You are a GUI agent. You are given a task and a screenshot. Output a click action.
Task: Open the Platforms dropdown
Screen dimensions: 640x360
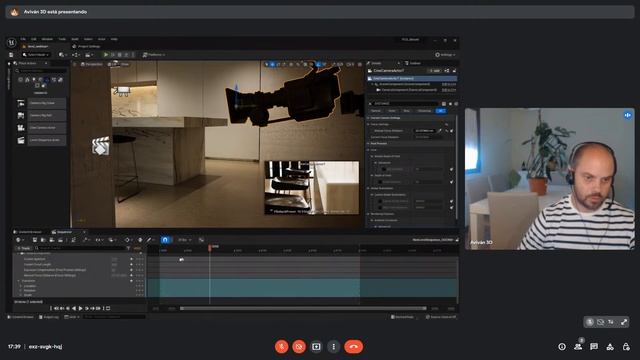pyautogui.click(x=154, y=55)
